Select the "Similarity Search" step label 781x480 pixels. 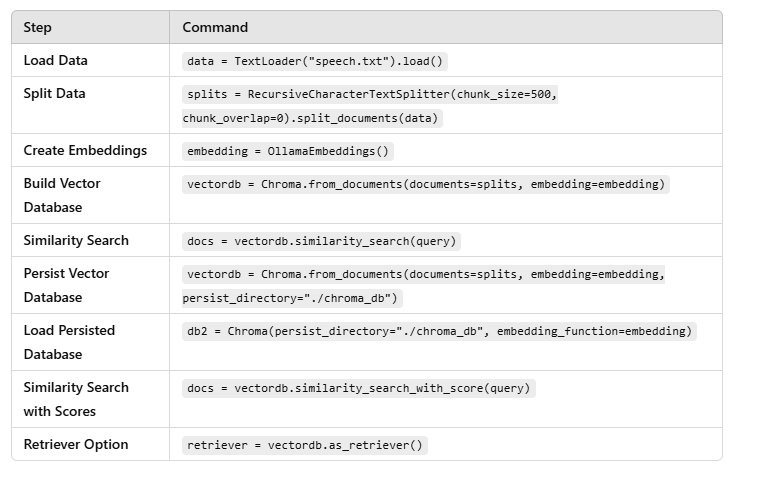[x=76, y=240]
